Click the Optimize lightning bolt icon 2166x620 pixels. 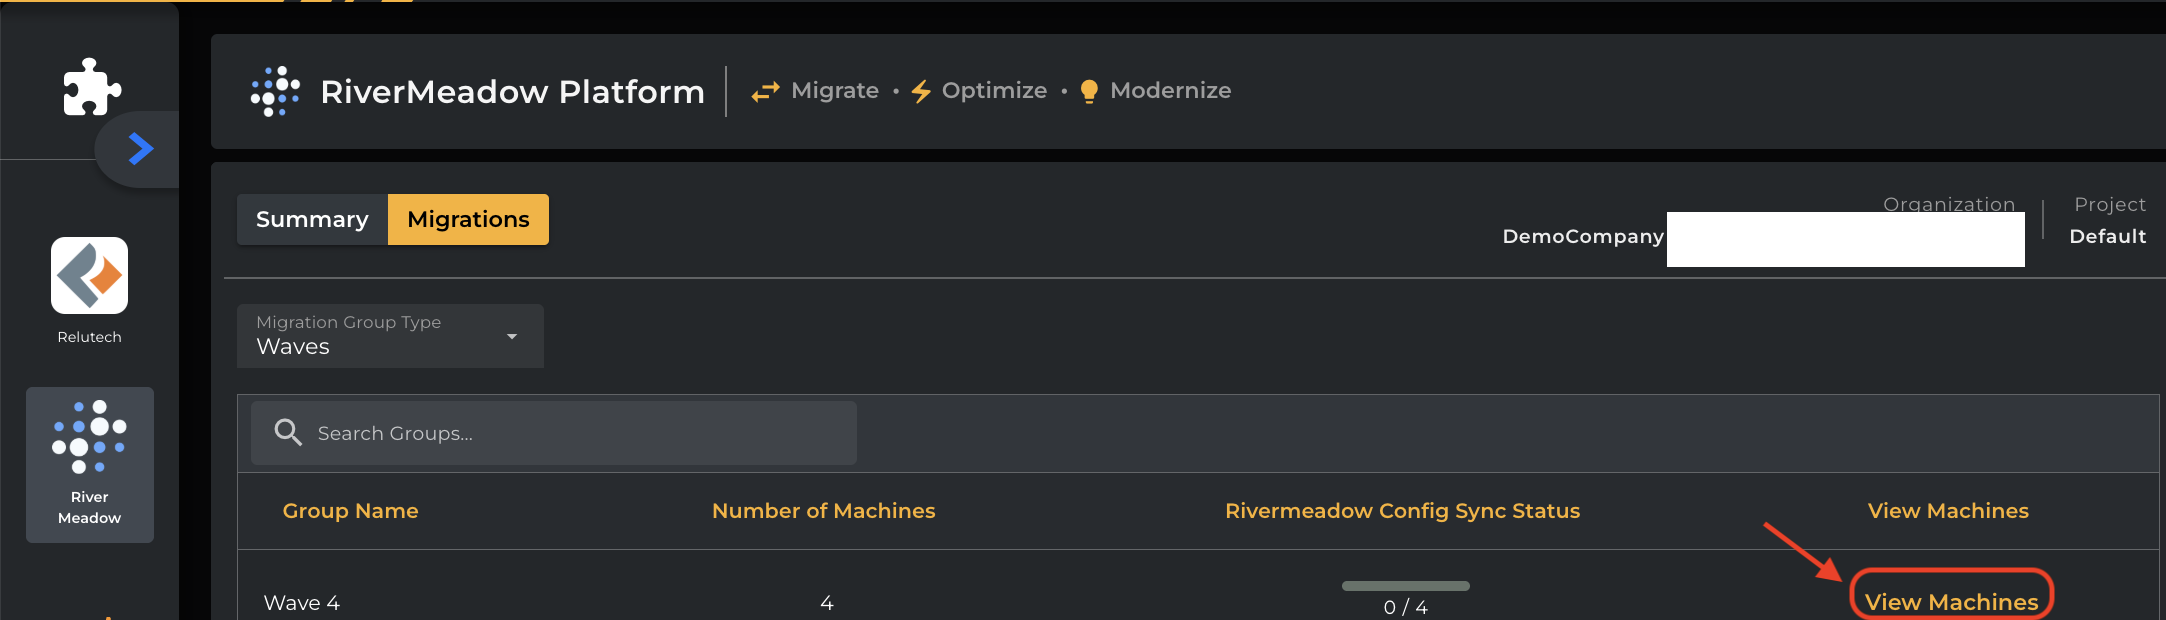pyautogui.click(x=921, y=91)
